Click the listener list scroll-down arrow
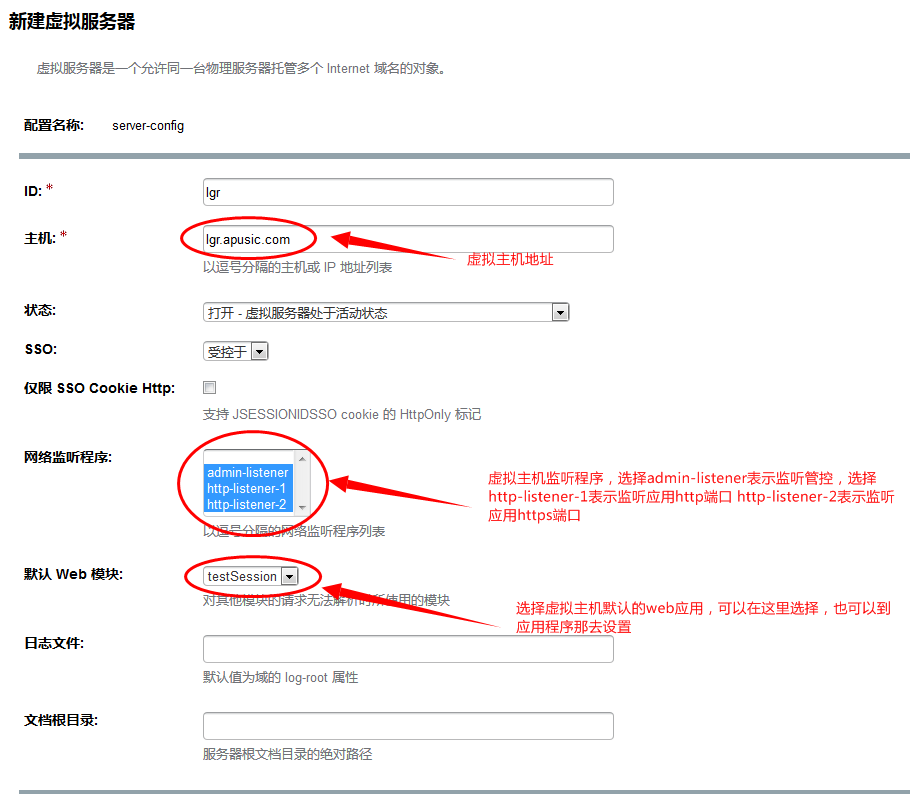Viewport: 910px width, 794px height. pos(301,506)
